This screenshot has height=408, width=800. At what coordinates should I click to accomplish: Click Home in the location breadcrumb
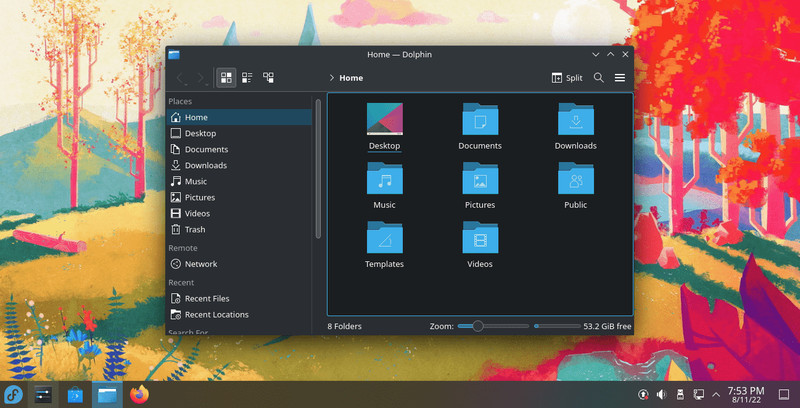[351, 78]
